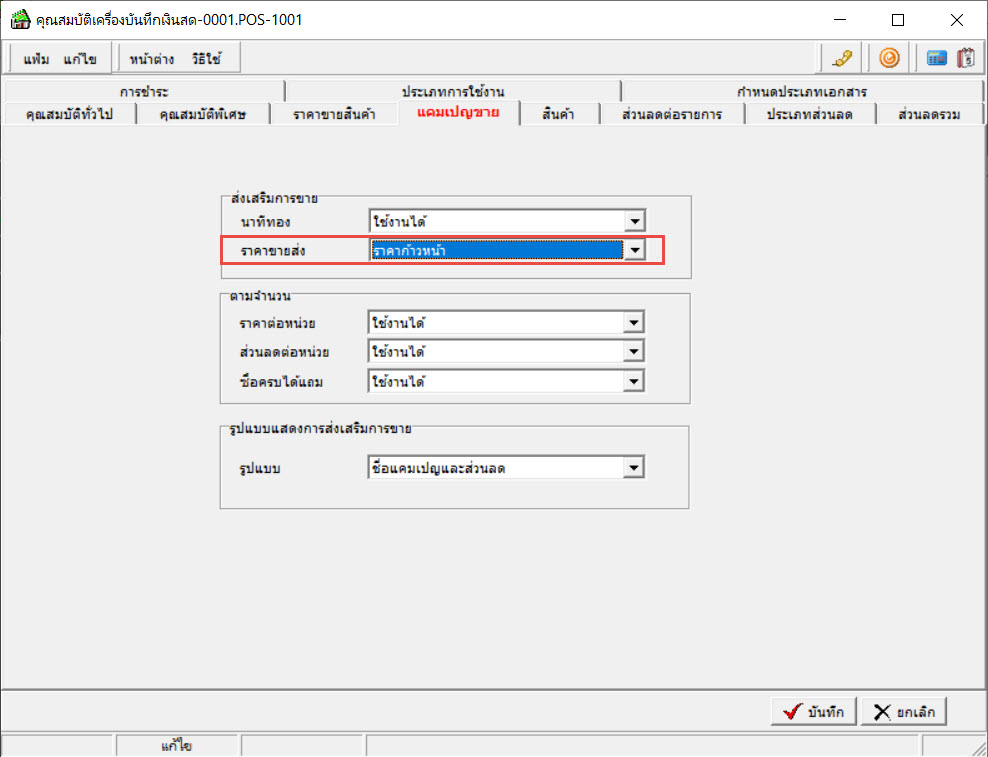
Task: Close the window with the X button
Action: point(956,20)
